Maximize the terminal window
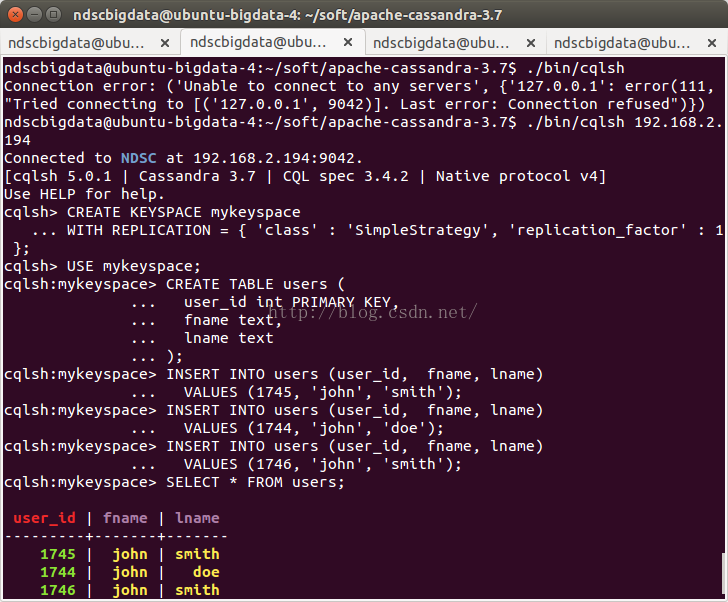This screenshot has height=602, width=728. point(54,14)
